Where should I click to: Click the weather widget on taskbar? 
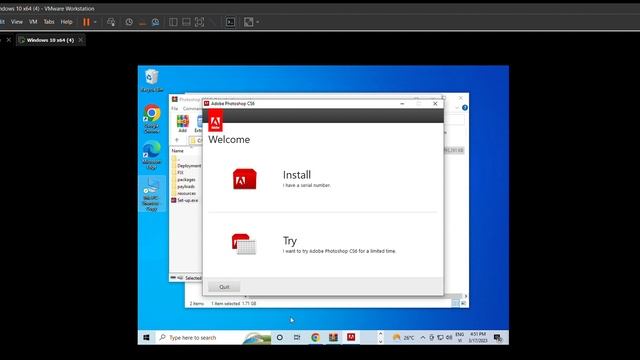click(x=403, y=338)
